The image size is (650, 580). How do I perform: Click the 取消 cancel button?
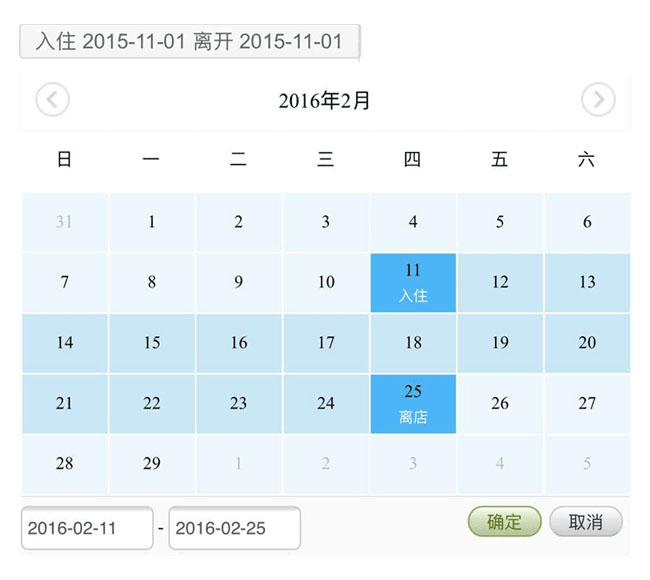[585, 522]
